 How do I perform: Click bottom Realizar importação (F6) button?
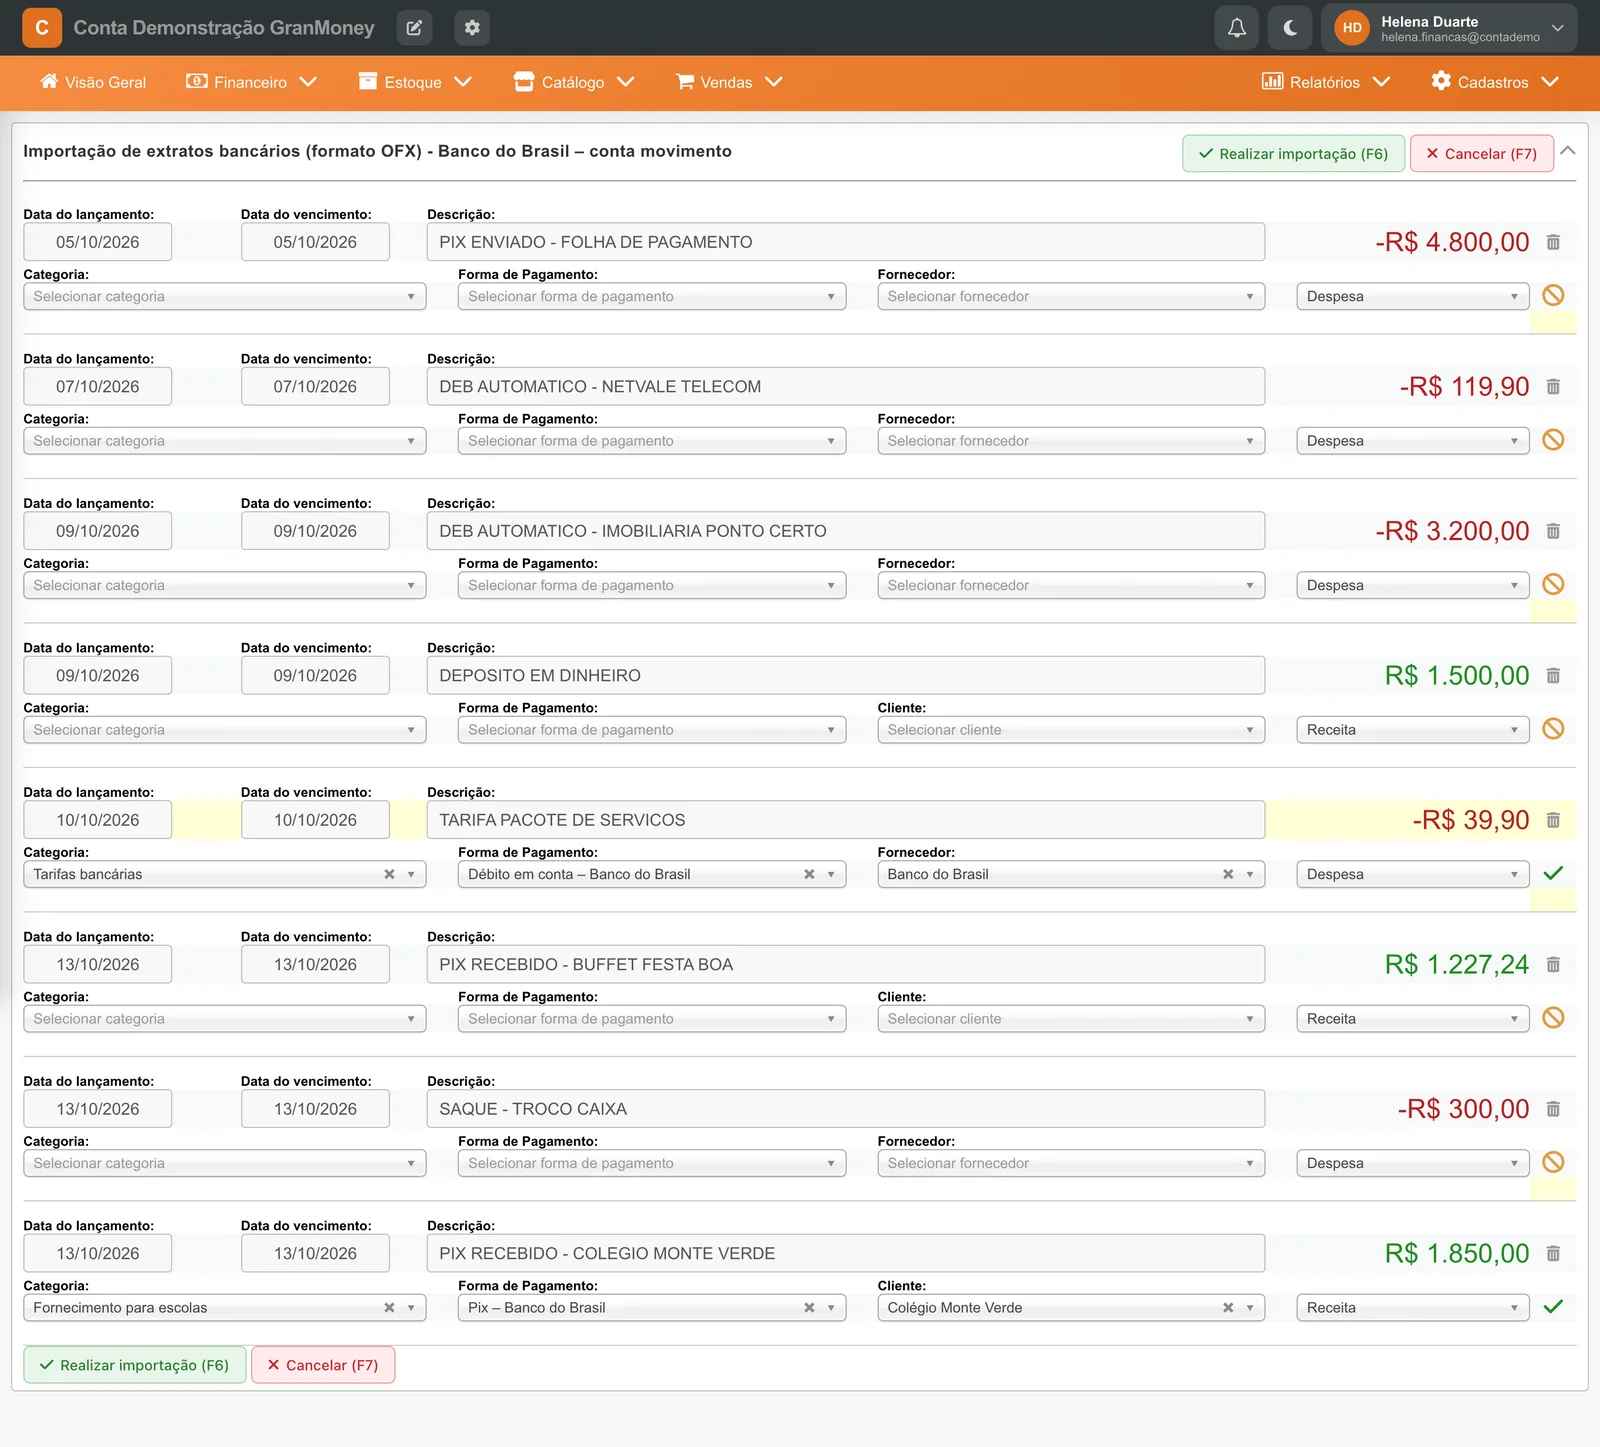tap(135, 1365)
